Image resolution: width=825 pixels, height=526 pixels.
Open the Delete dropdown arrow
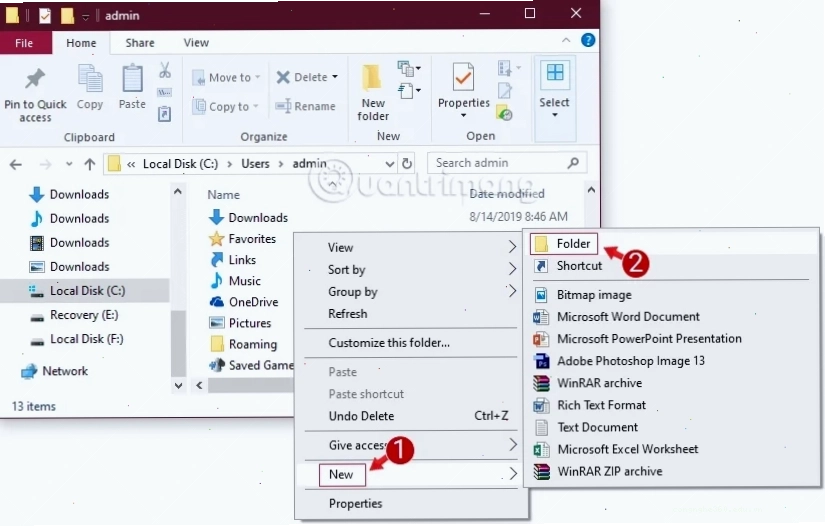tap(335, 77)
